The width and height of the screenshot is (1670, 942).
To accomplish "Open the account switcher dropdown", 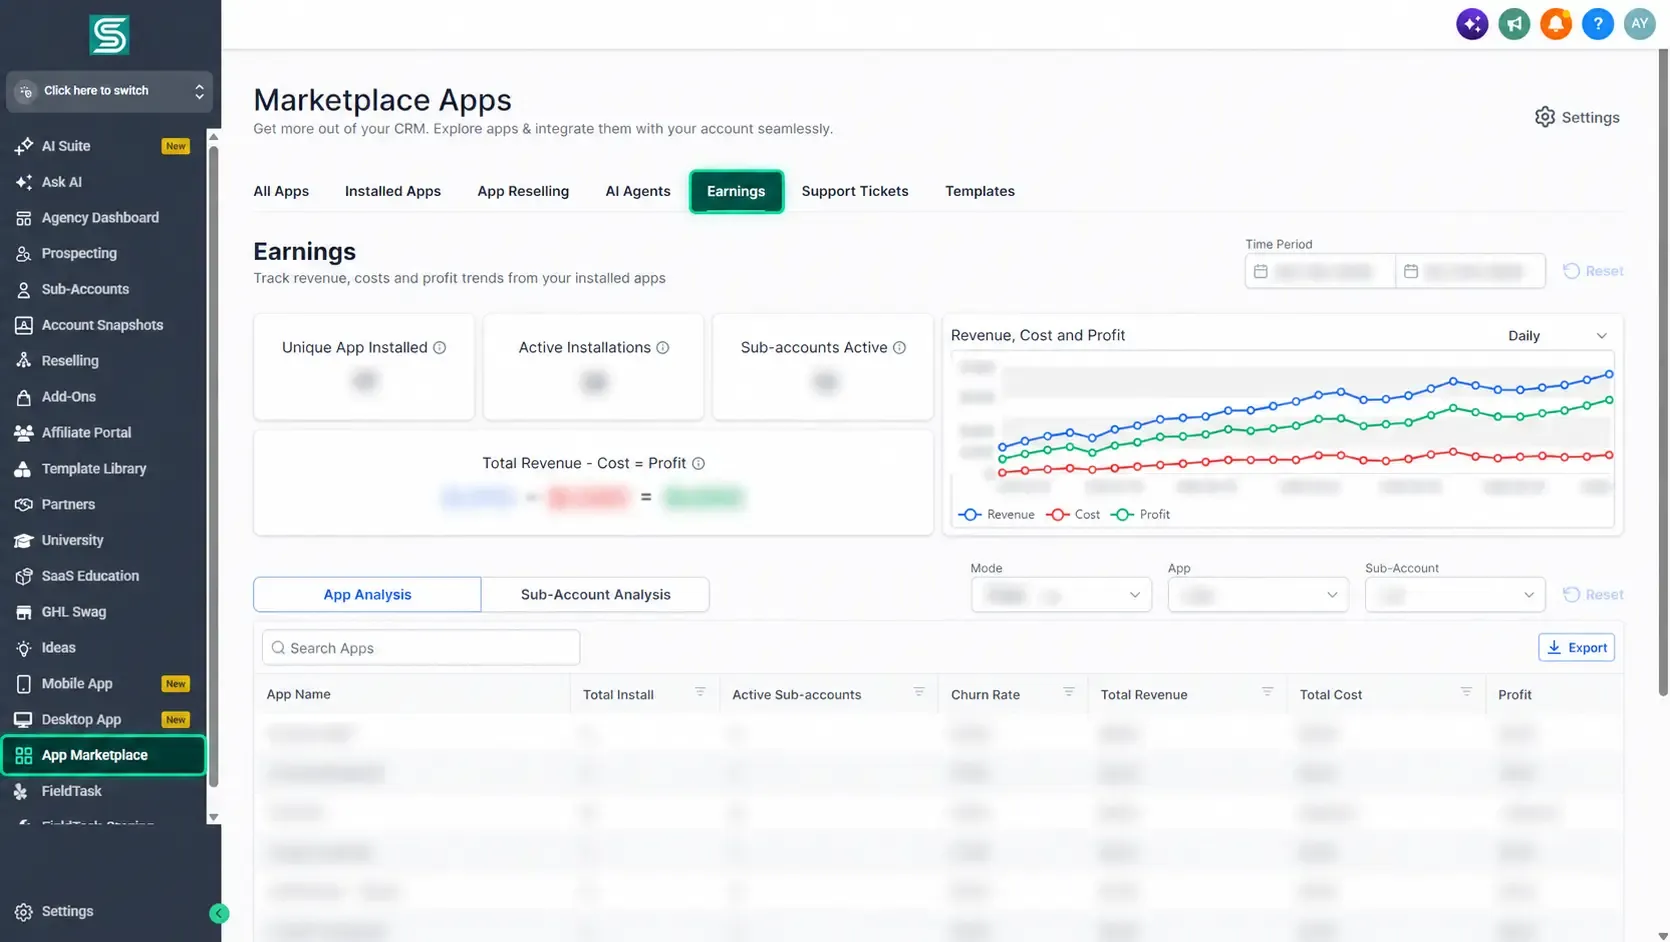I will pyautogui.click(x=109, y=91).
